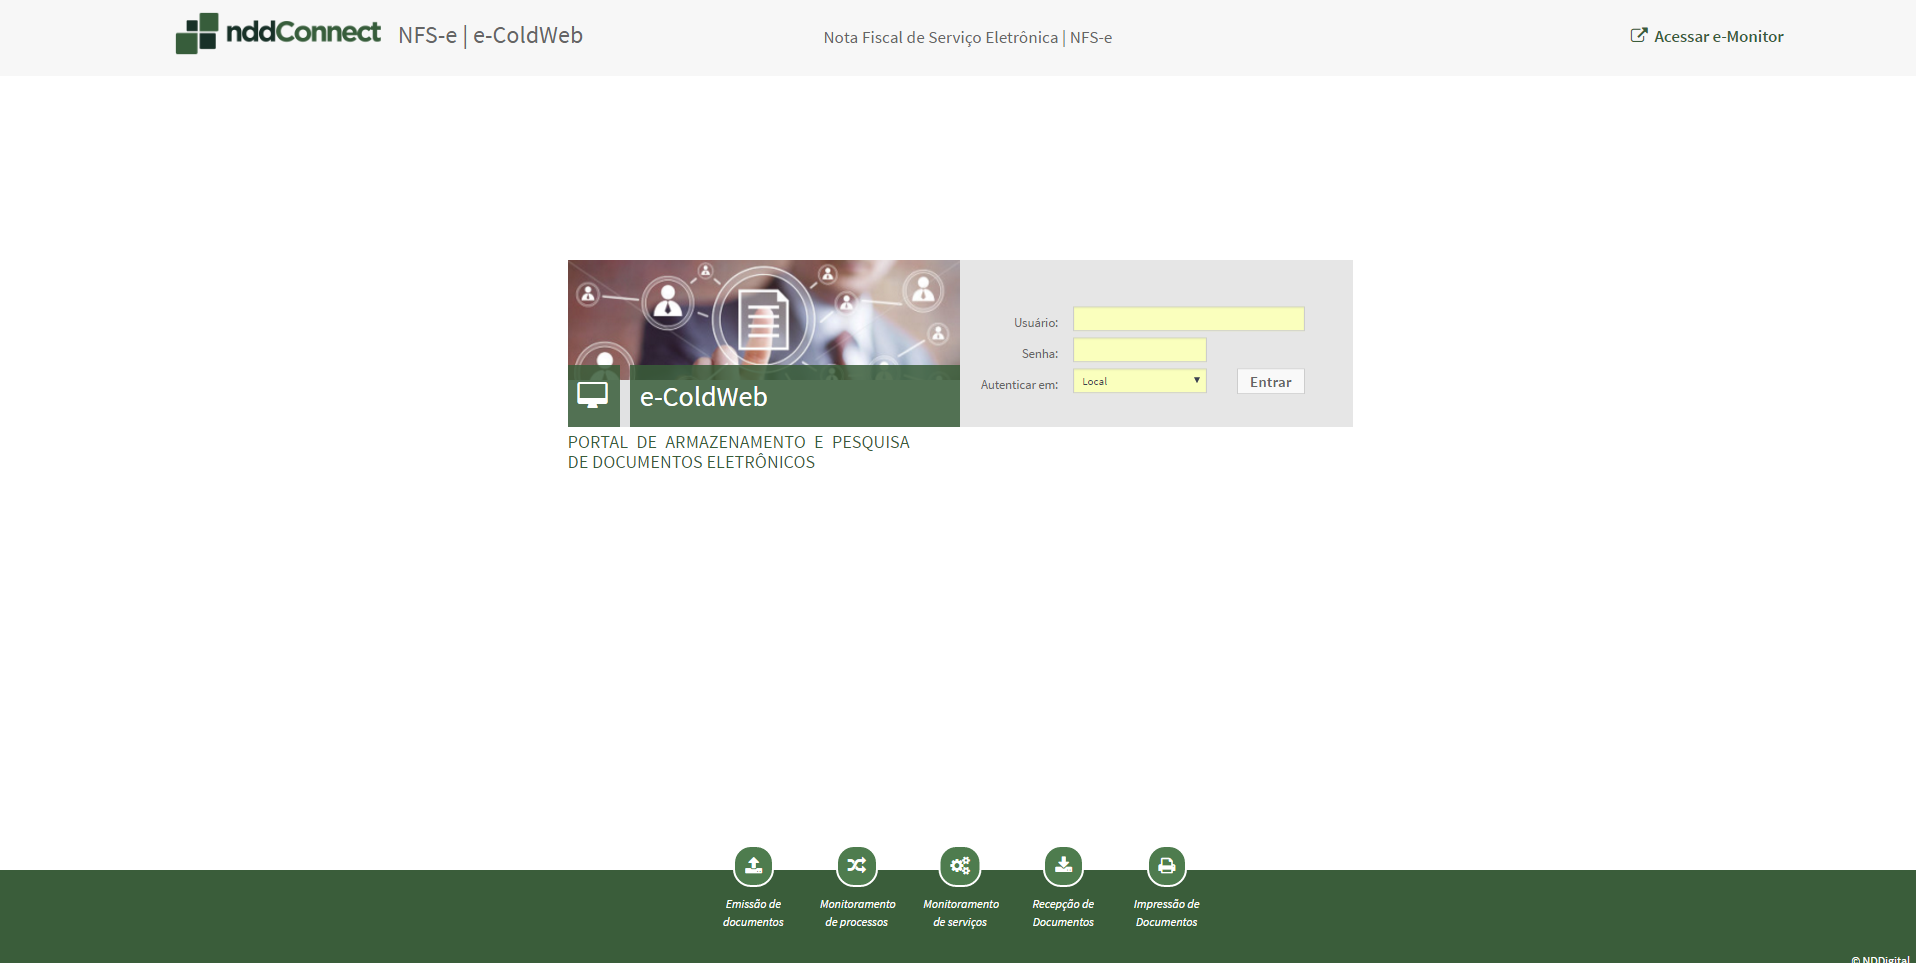Click the Senha password field
1916x963 pixels.
pyautogui.click(x=1138, y=350)
